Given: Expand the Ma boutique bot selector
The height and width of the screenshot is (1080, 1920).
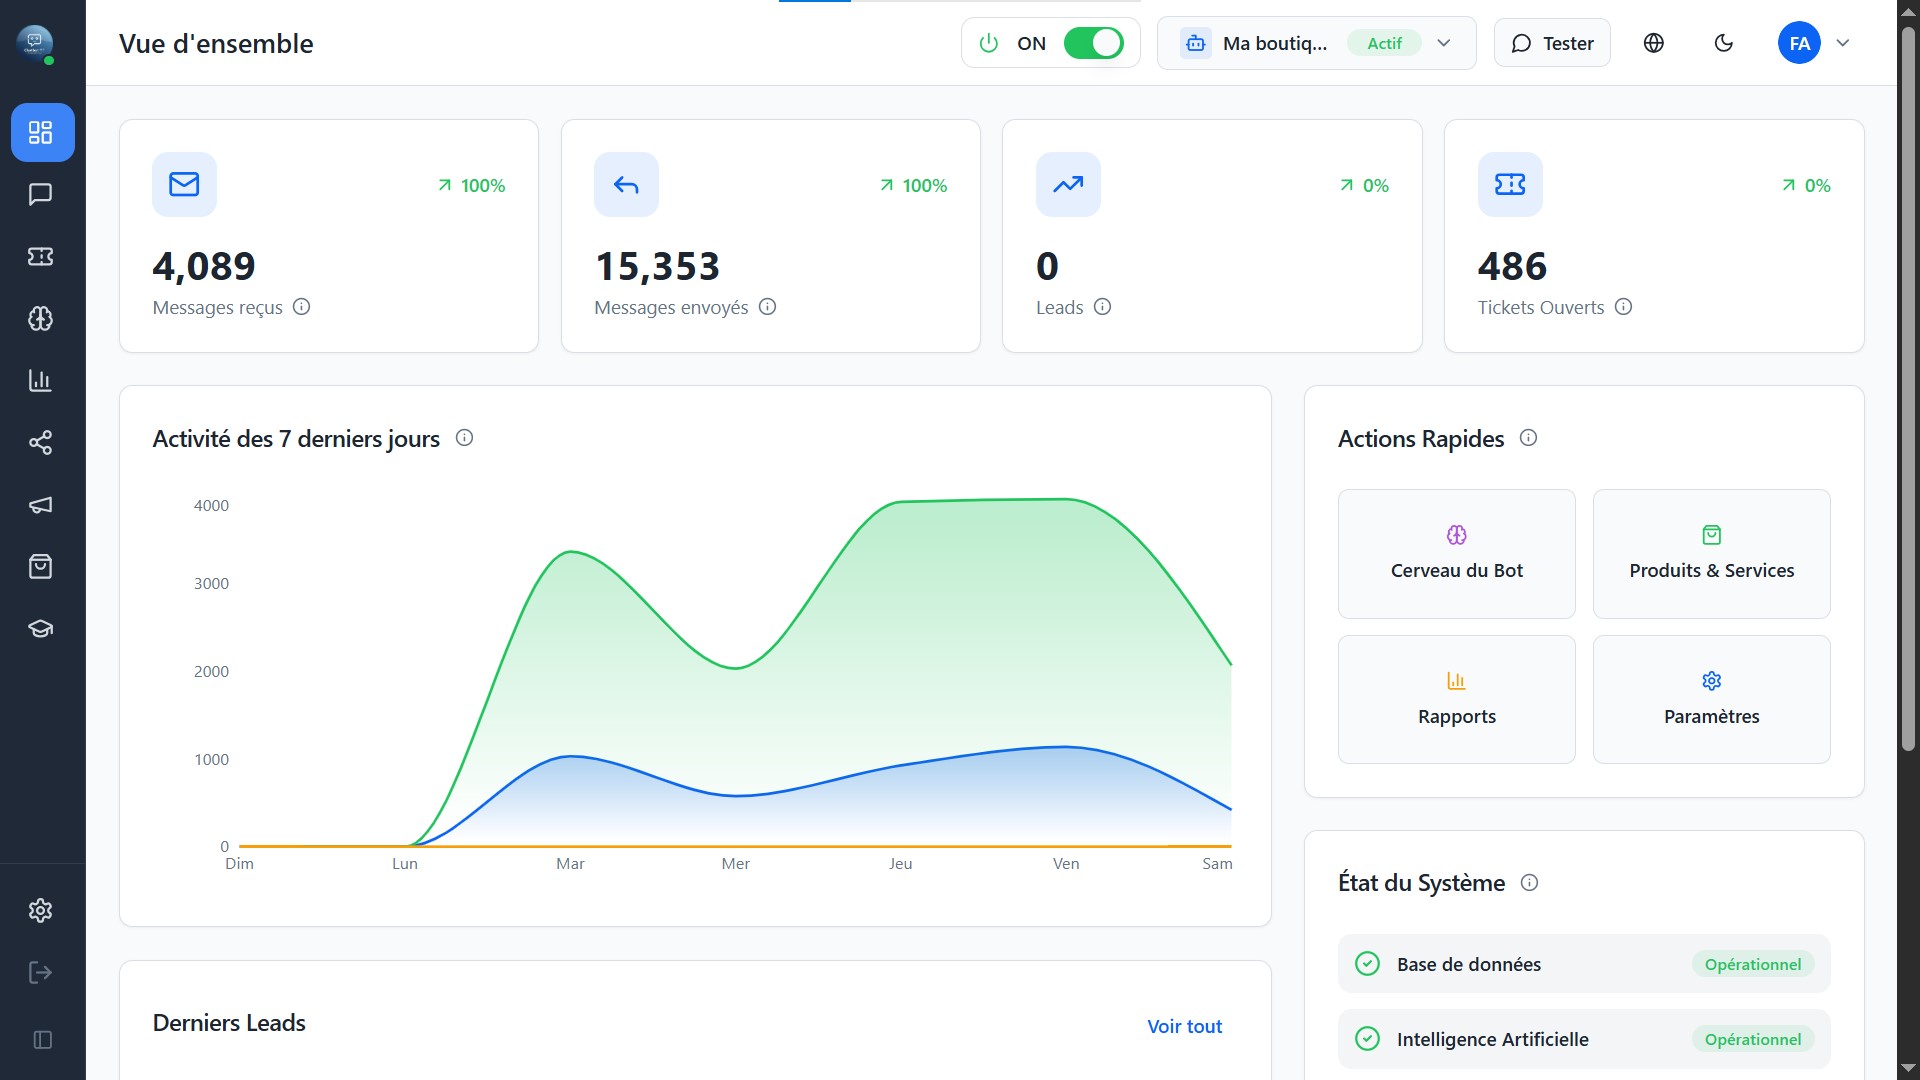Looking at the screenshot, I should pos(1443,43).
